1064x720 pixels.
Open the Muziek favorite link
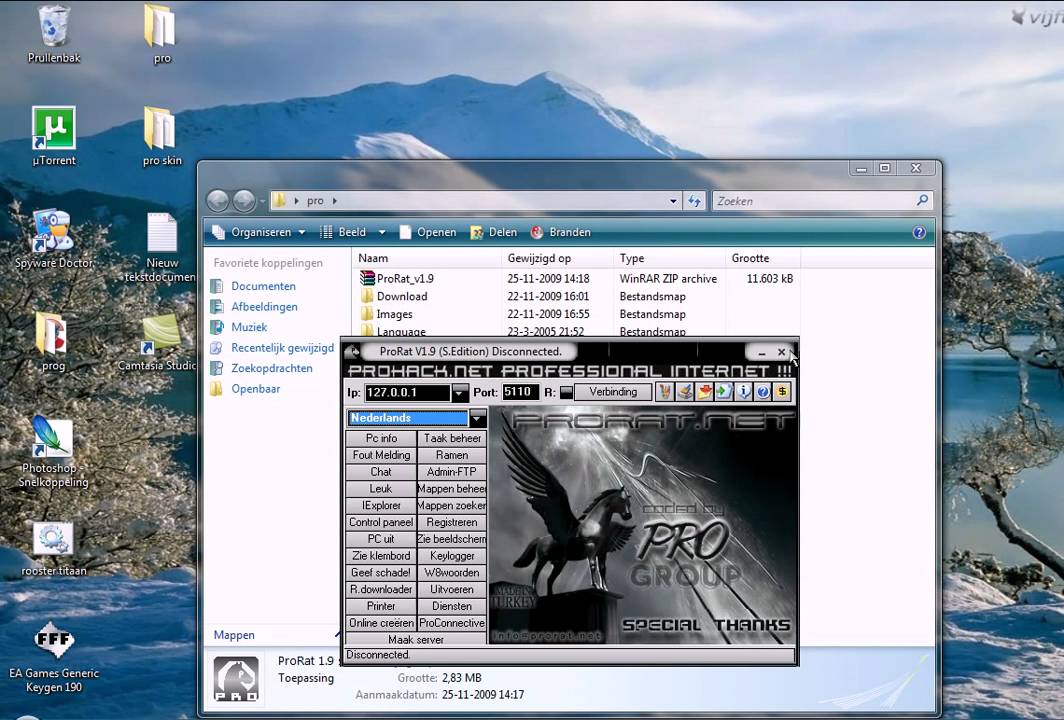249,327
